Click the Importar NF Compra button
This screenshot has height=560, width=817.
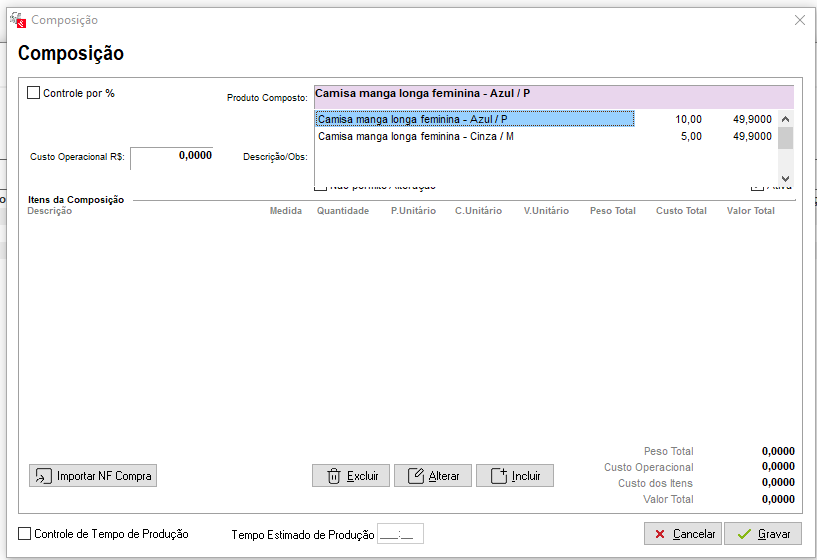(x=93, y=476)
